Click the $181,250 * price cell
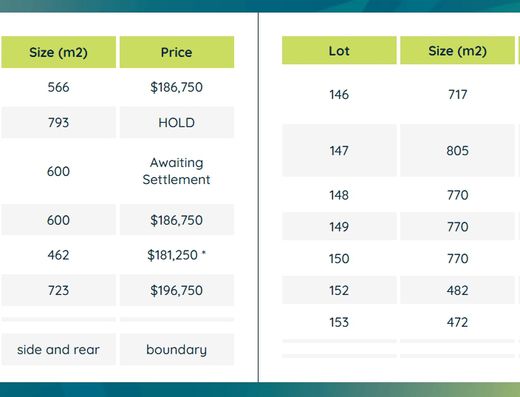Screen dimensions: 520x397 tap(177, 255)
